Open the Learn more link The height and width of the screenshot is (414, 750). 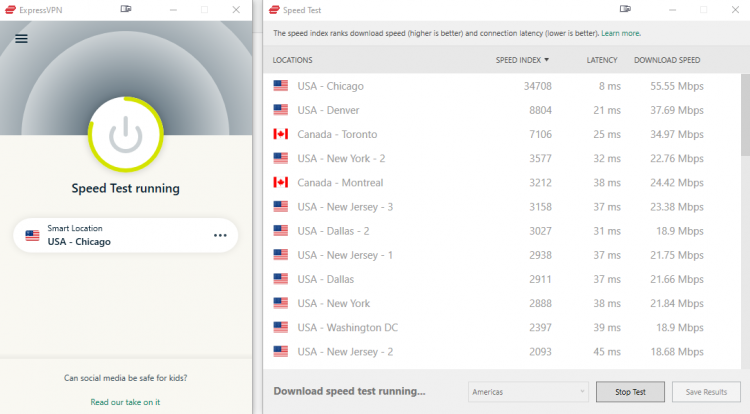621,33
